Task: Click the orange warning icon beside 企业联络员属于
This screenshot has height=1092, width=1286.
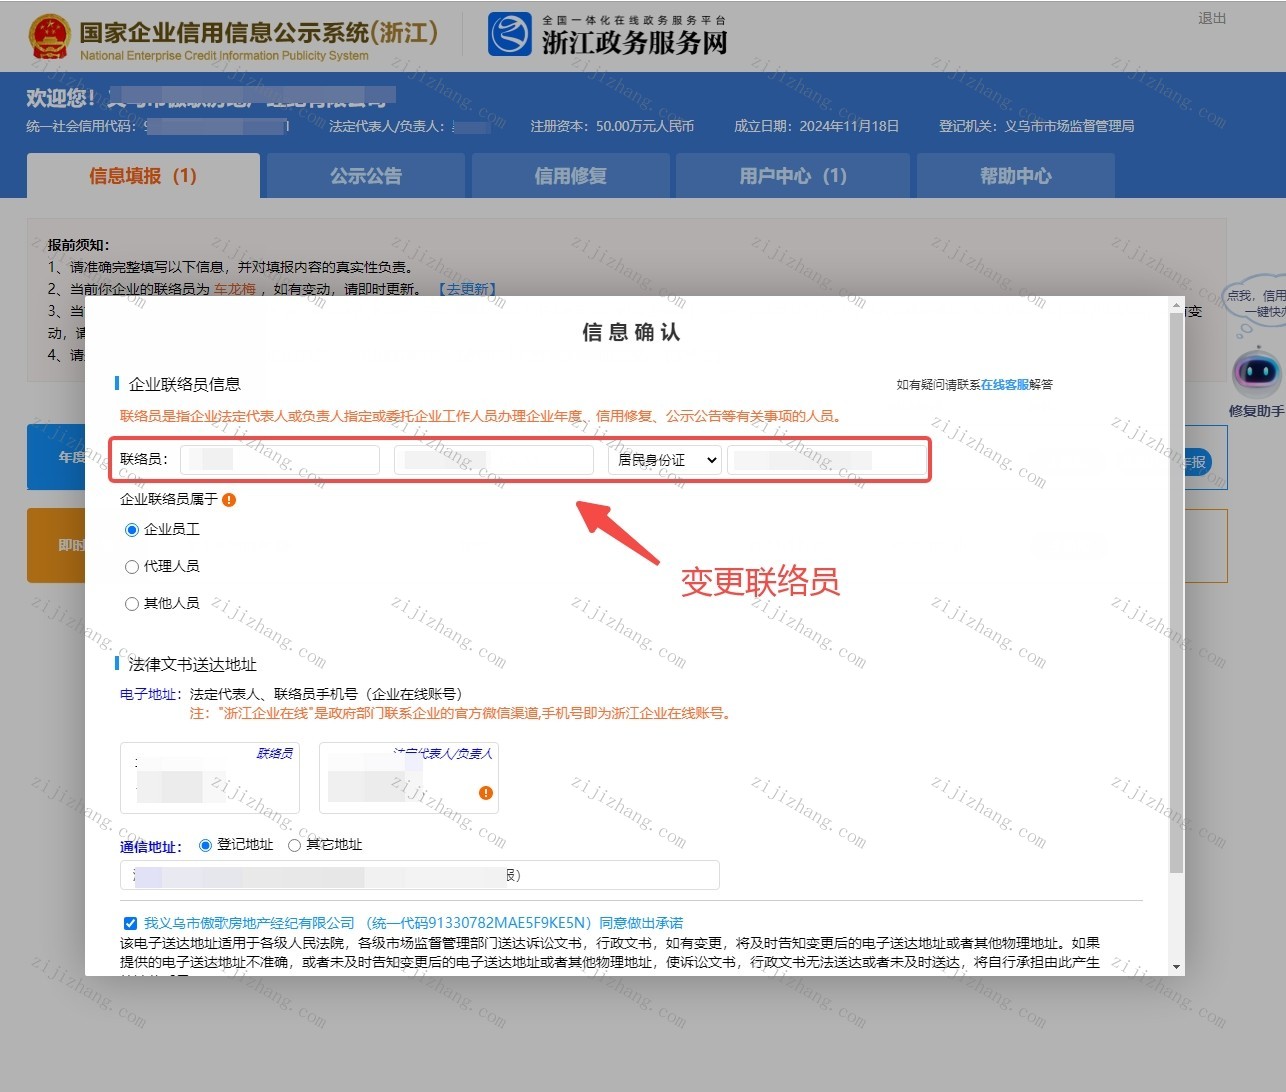Action: pos(229,500)
